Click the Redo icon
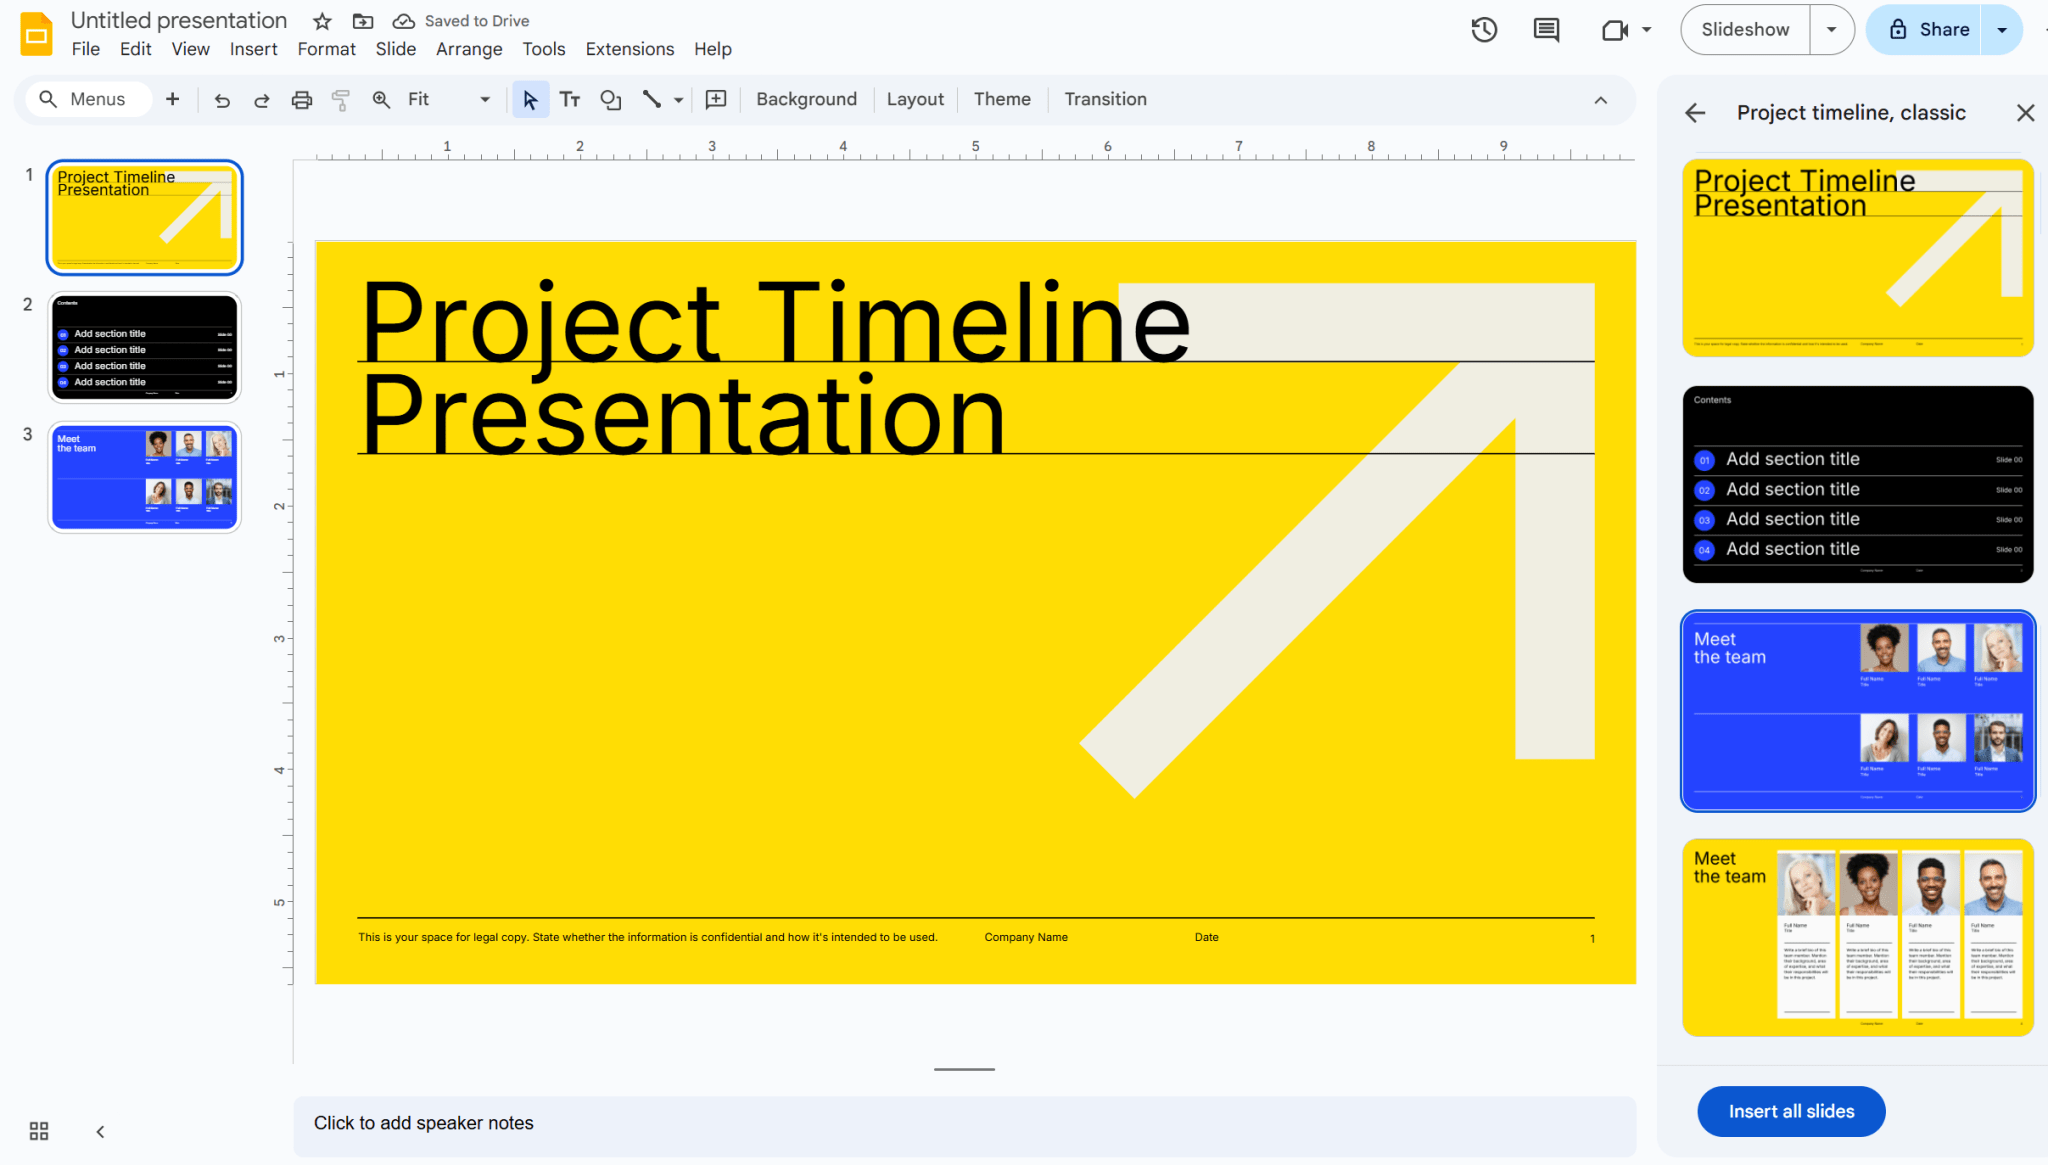2048x1165 pixels. point(261,99)
